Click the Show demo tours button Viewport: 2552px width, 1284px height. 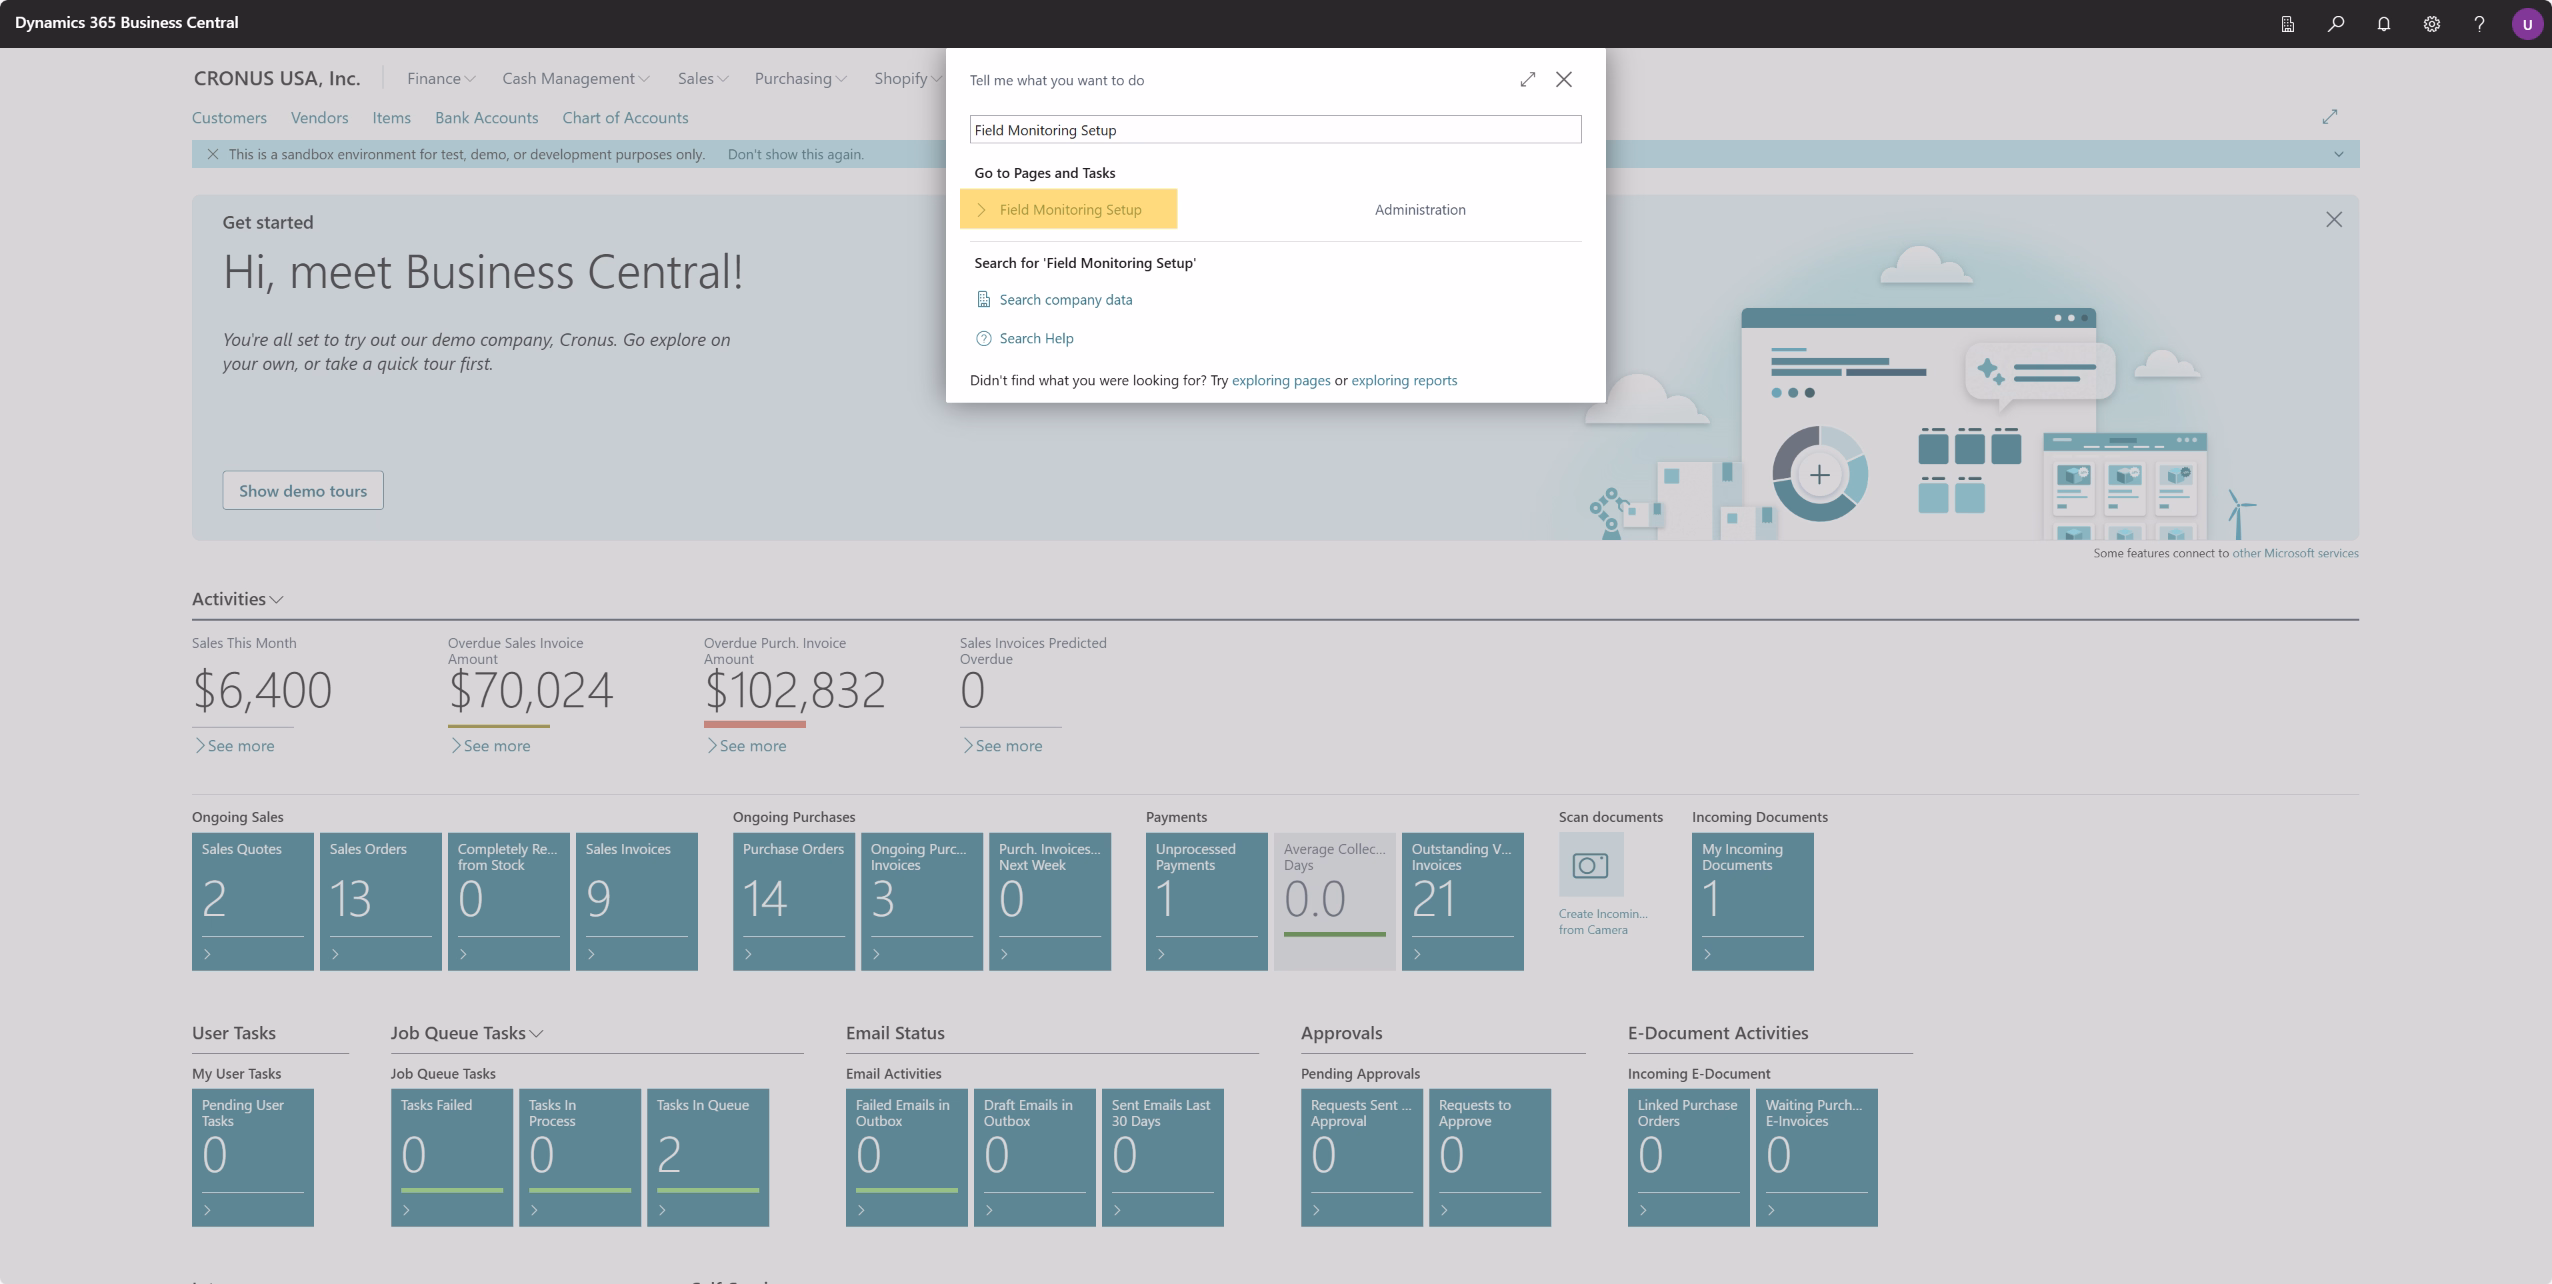pos(302,490)
